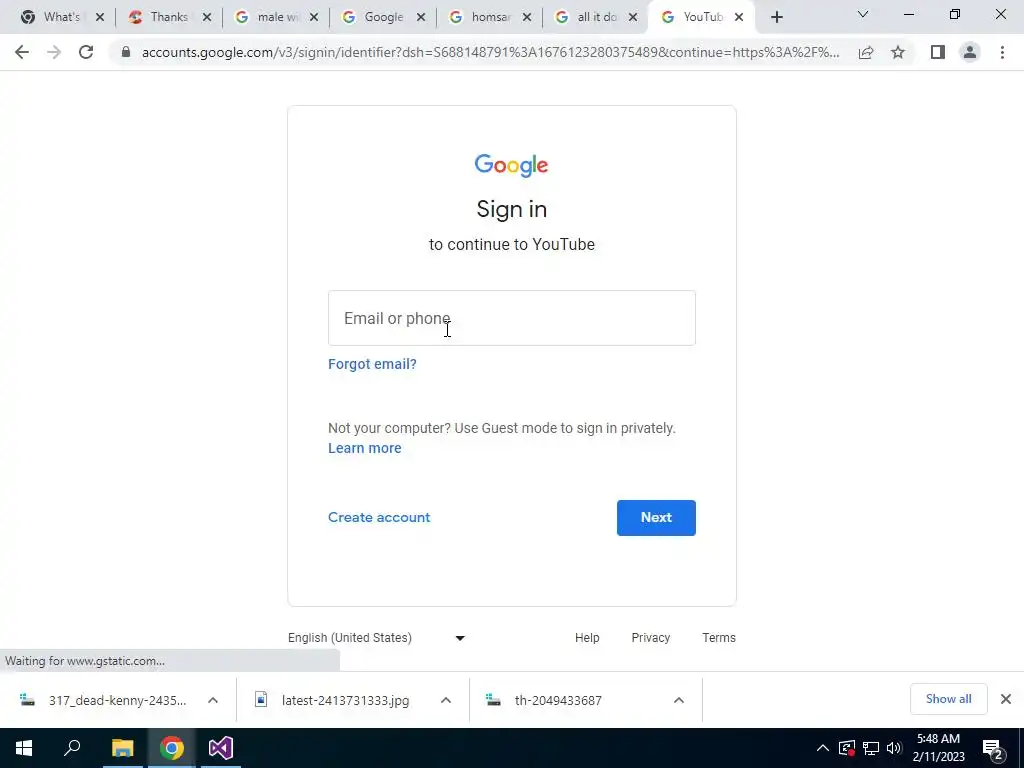Open the Chrome profile avatar icon
This screenshot has width=1024, height=768.
pos(970,52)
